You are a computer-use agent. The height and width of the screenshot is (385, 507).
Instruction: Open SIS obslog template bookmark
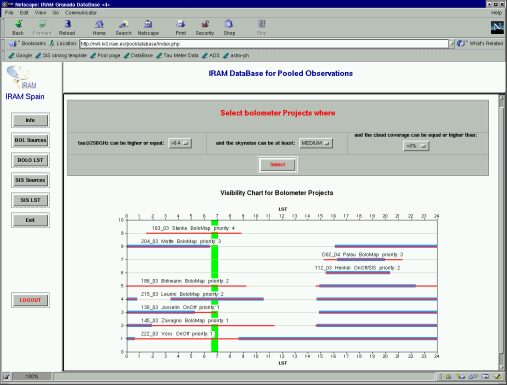tap(61, 56)
